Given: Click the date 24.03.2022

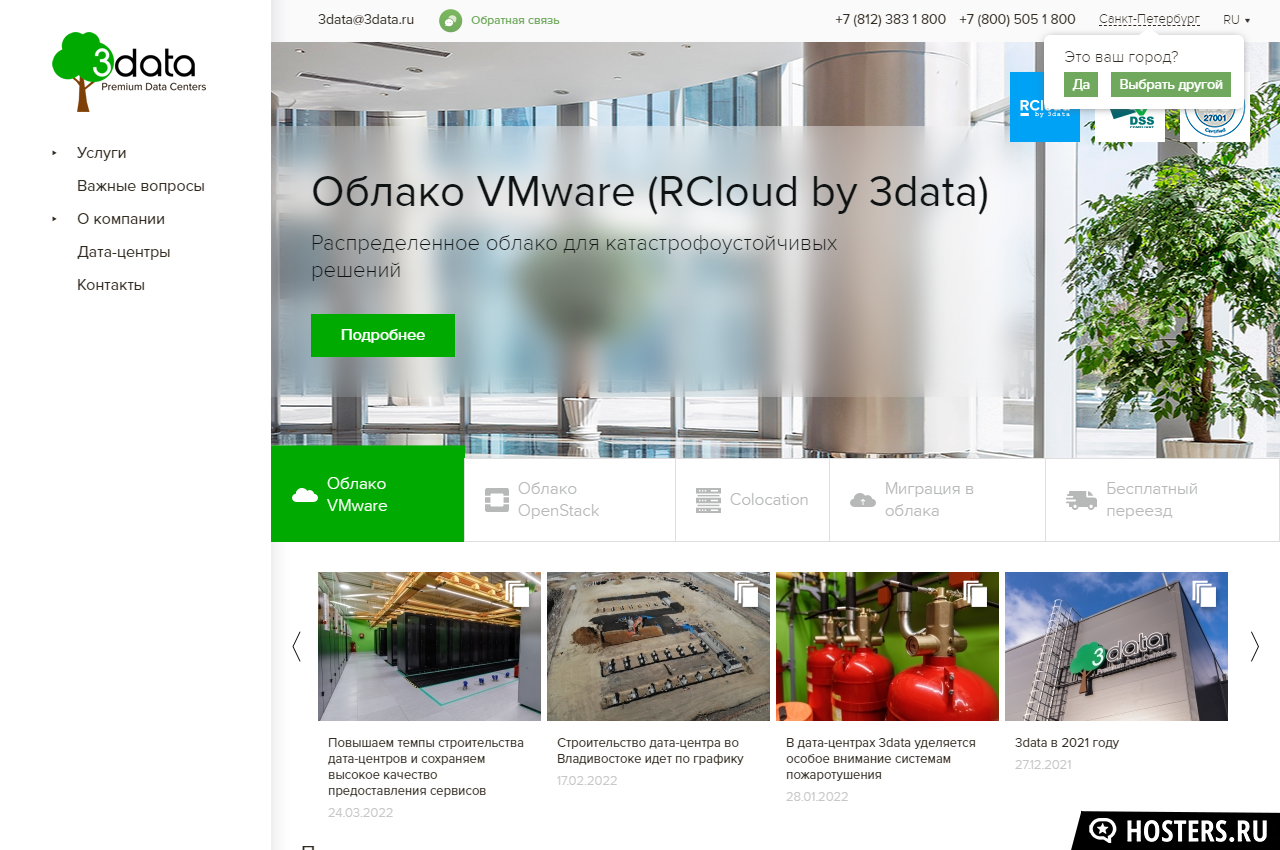Looking at the screenshot, I should pos(360,813).
